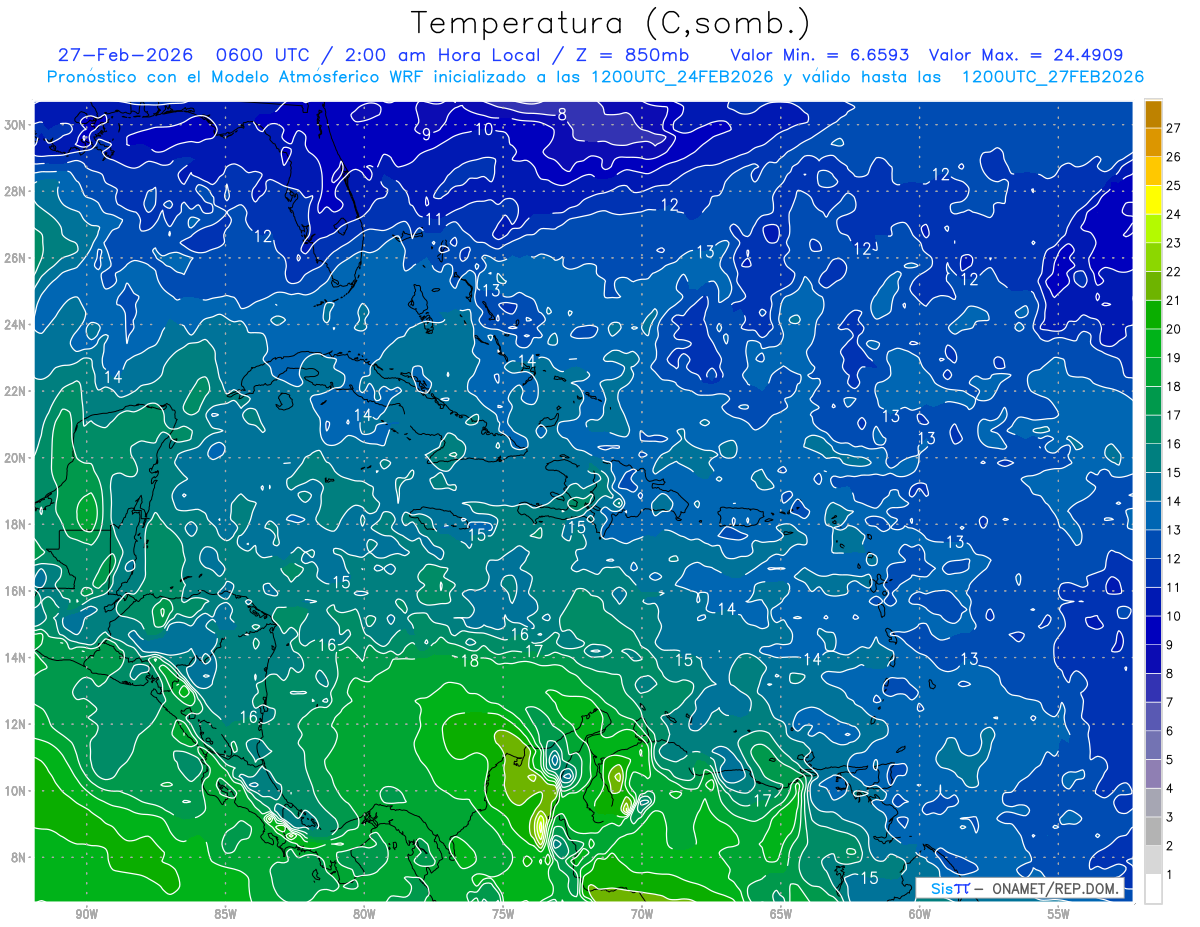Click the "65W" longitude axis label
The width and height of the screenshot is (1200, 927).
[x=781, y=914]
